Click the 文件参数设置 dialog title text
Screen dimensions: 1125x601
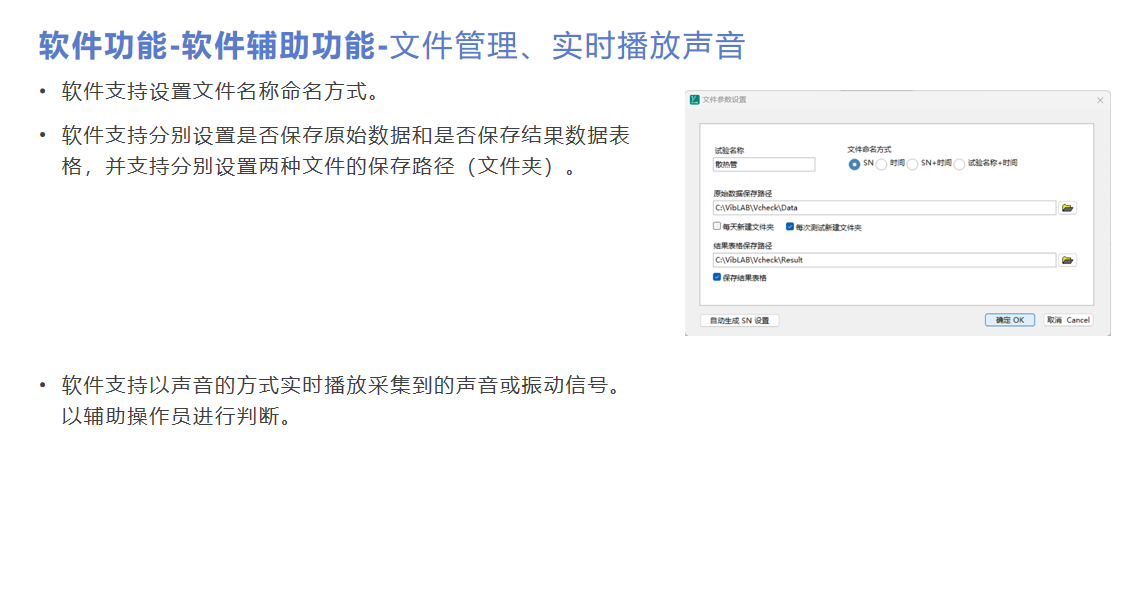tap(725, 100)
